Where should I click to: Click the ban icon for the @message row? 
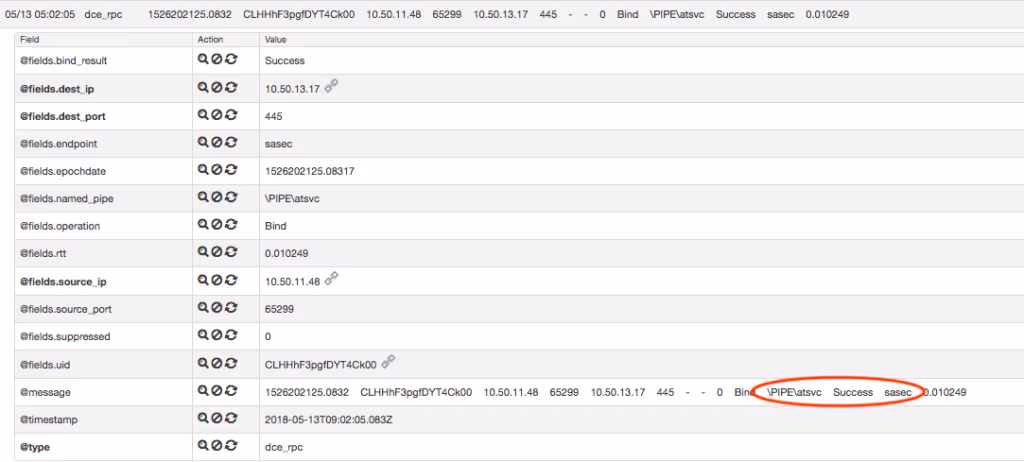pyautogui.click(x=217, y=391)
